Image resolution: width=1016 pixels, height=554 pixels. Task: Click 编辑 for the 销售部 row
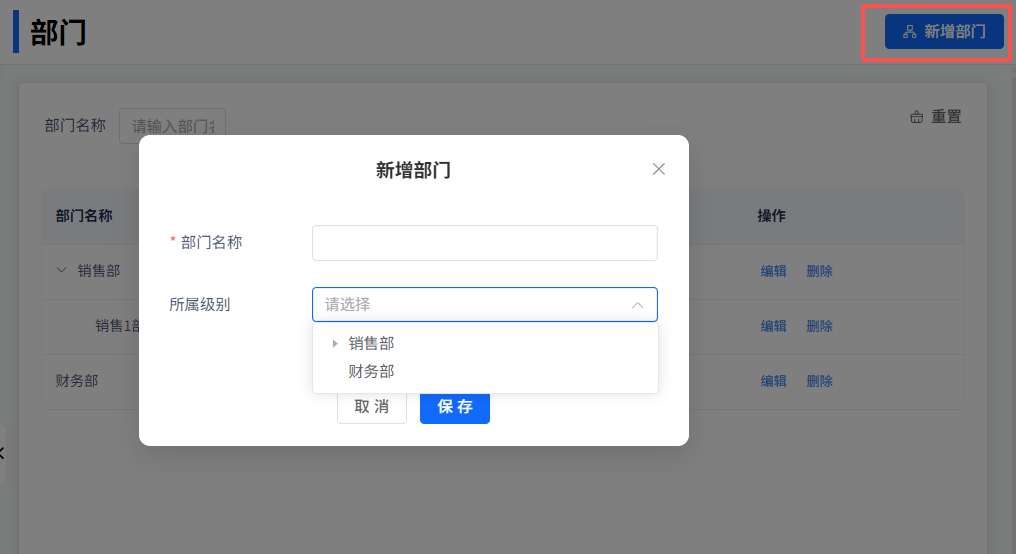click(x=773, y=271)
